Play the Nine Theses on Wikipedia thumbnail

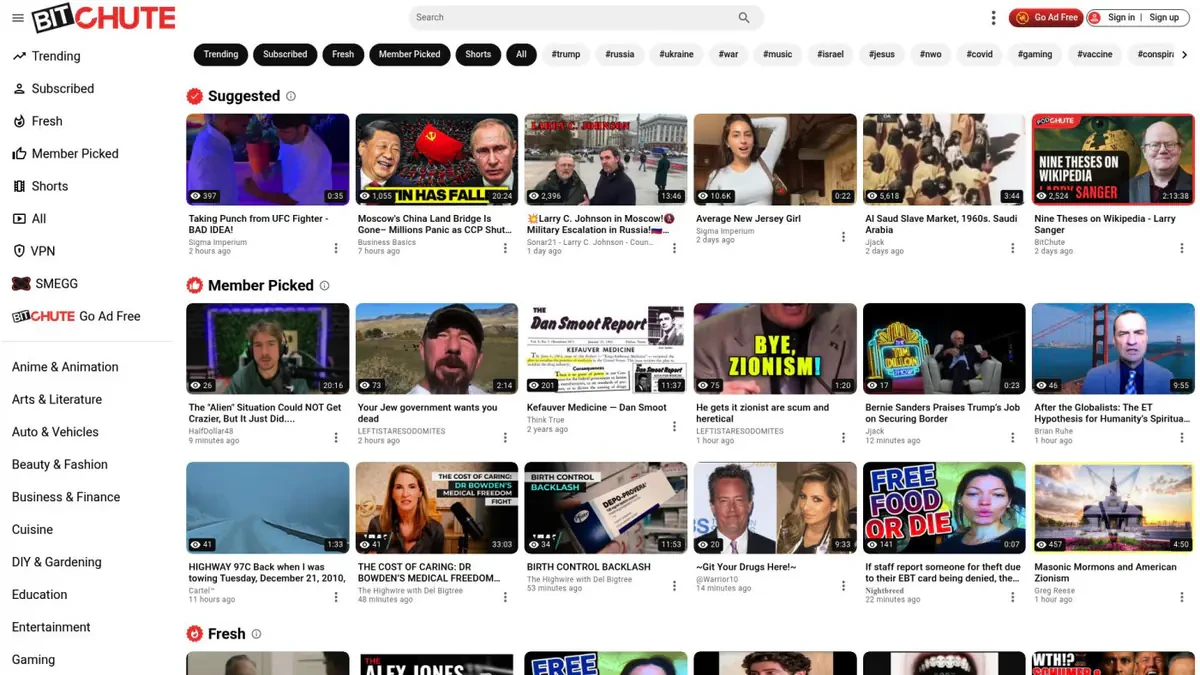pyautogui.click(x=1113, y=159)
